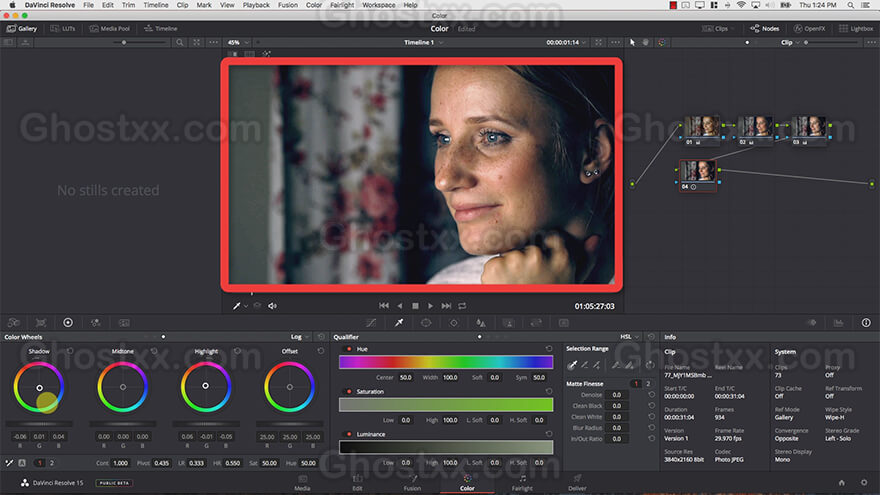Open the Keyframes panel icon

pyautogui.click(x=812, y=323)
